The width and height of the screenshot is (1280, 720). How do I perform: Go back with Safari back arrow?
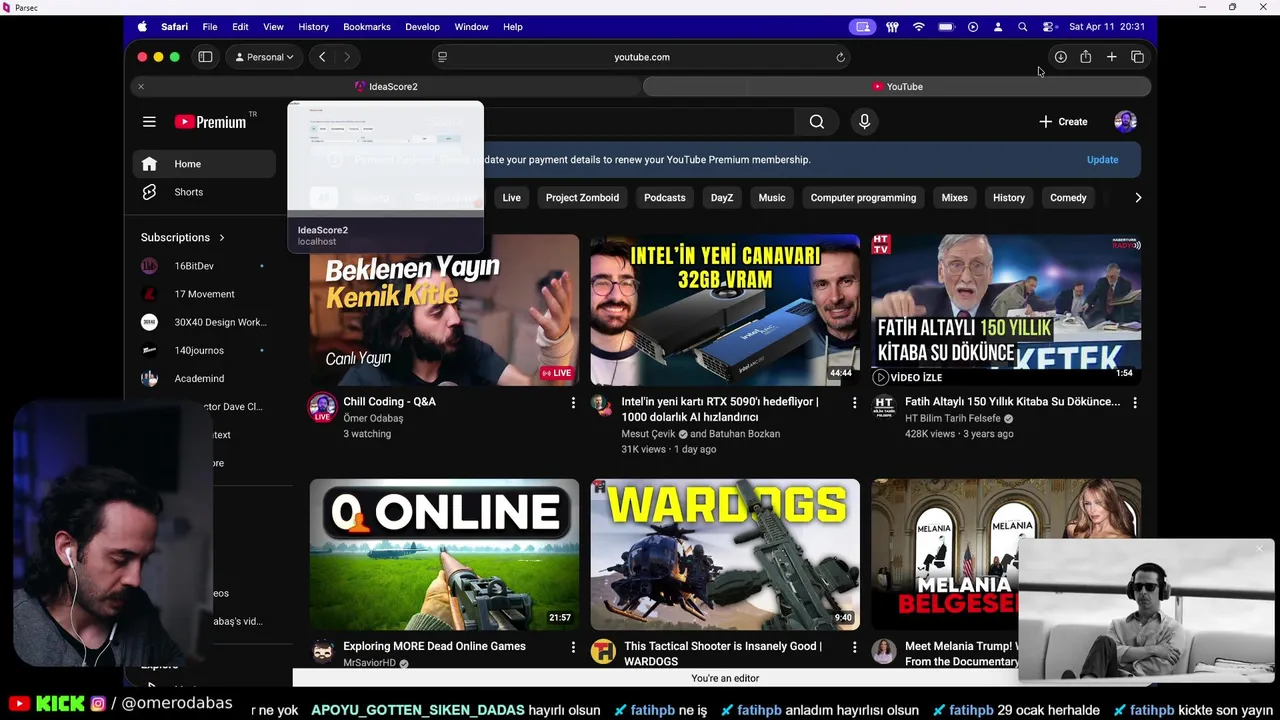point(322,57)
